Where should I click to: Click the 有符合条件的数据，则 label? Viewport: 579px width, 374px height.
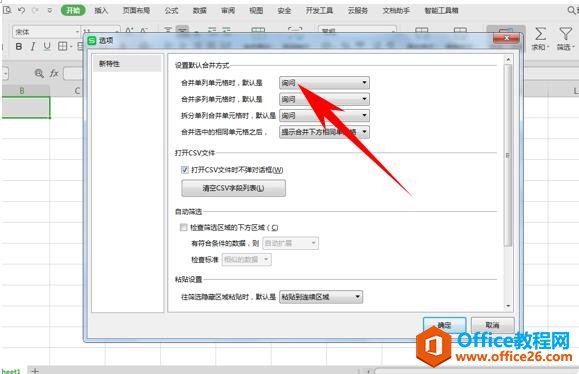point(225,243)
